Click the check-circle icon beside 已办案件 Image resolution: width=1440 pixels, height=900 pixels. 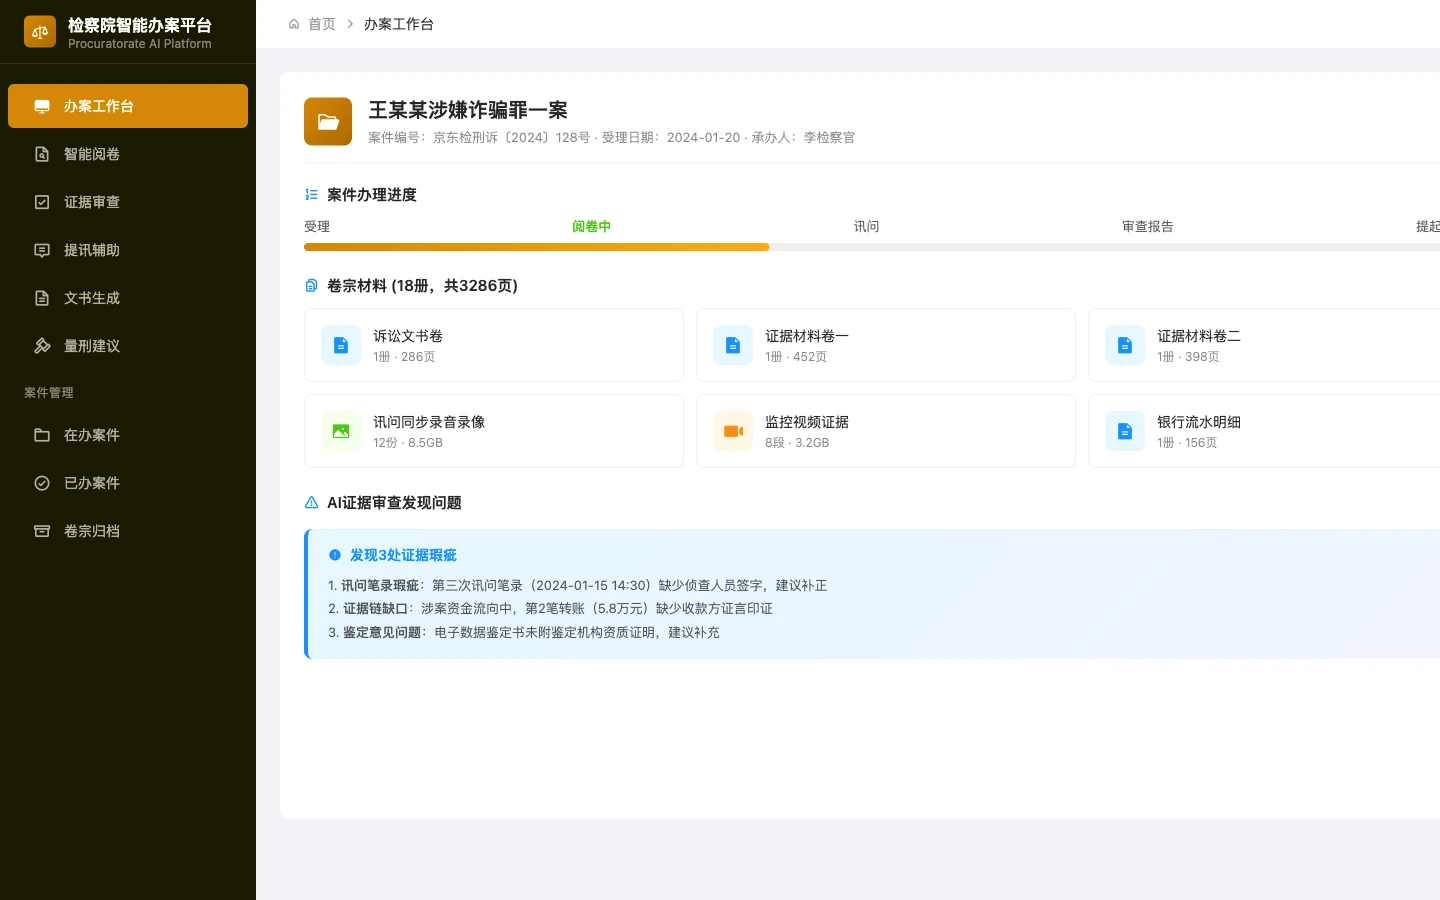42,483
